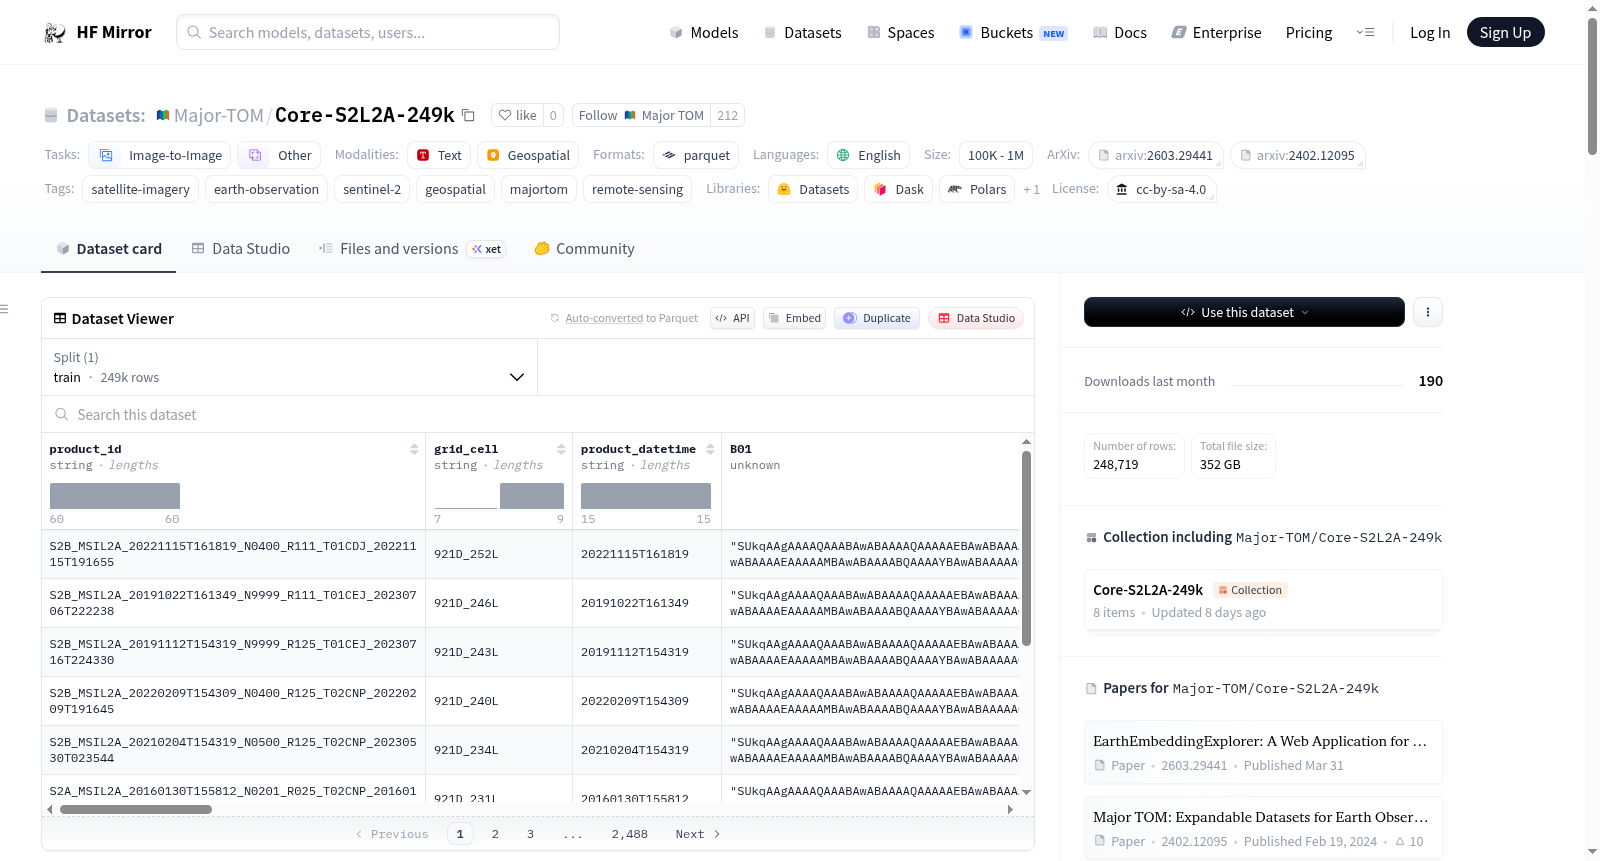
Task: Open the Use this dataset dropdown
Action: tap(1244, 312)
